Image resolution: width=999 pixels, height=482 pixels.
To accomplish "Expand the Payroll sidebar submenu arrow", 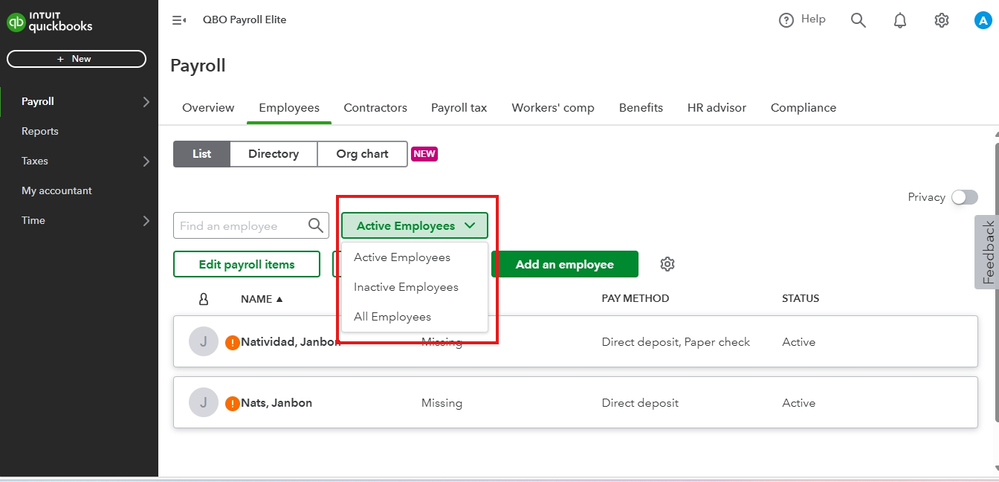I will [146, 101].
